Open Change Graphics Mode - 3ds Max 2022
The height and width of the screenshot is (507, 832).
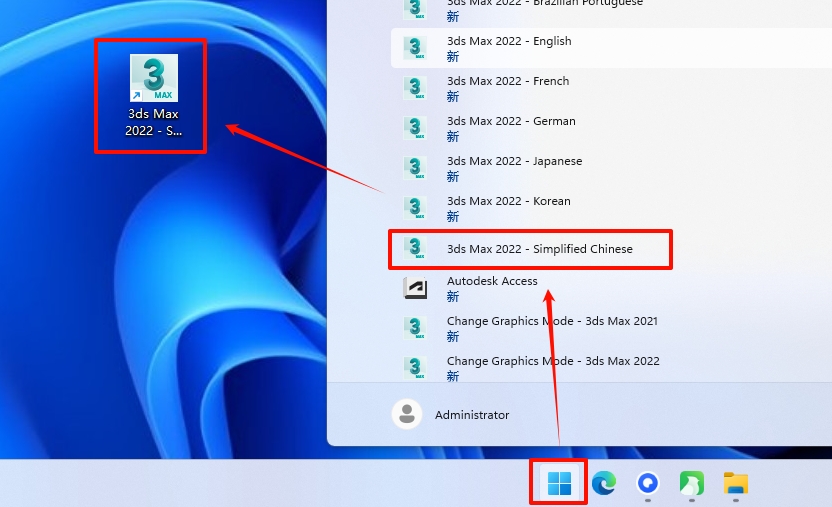(x=553, y=361)
